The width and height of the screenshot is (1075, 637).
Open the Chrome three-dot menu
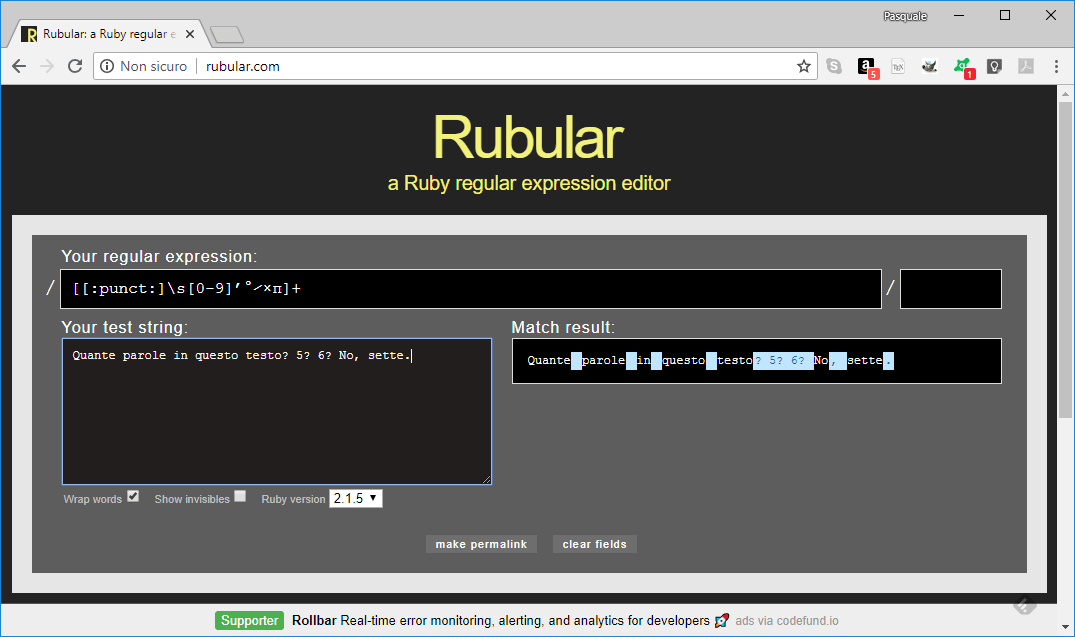point(1056,66)
